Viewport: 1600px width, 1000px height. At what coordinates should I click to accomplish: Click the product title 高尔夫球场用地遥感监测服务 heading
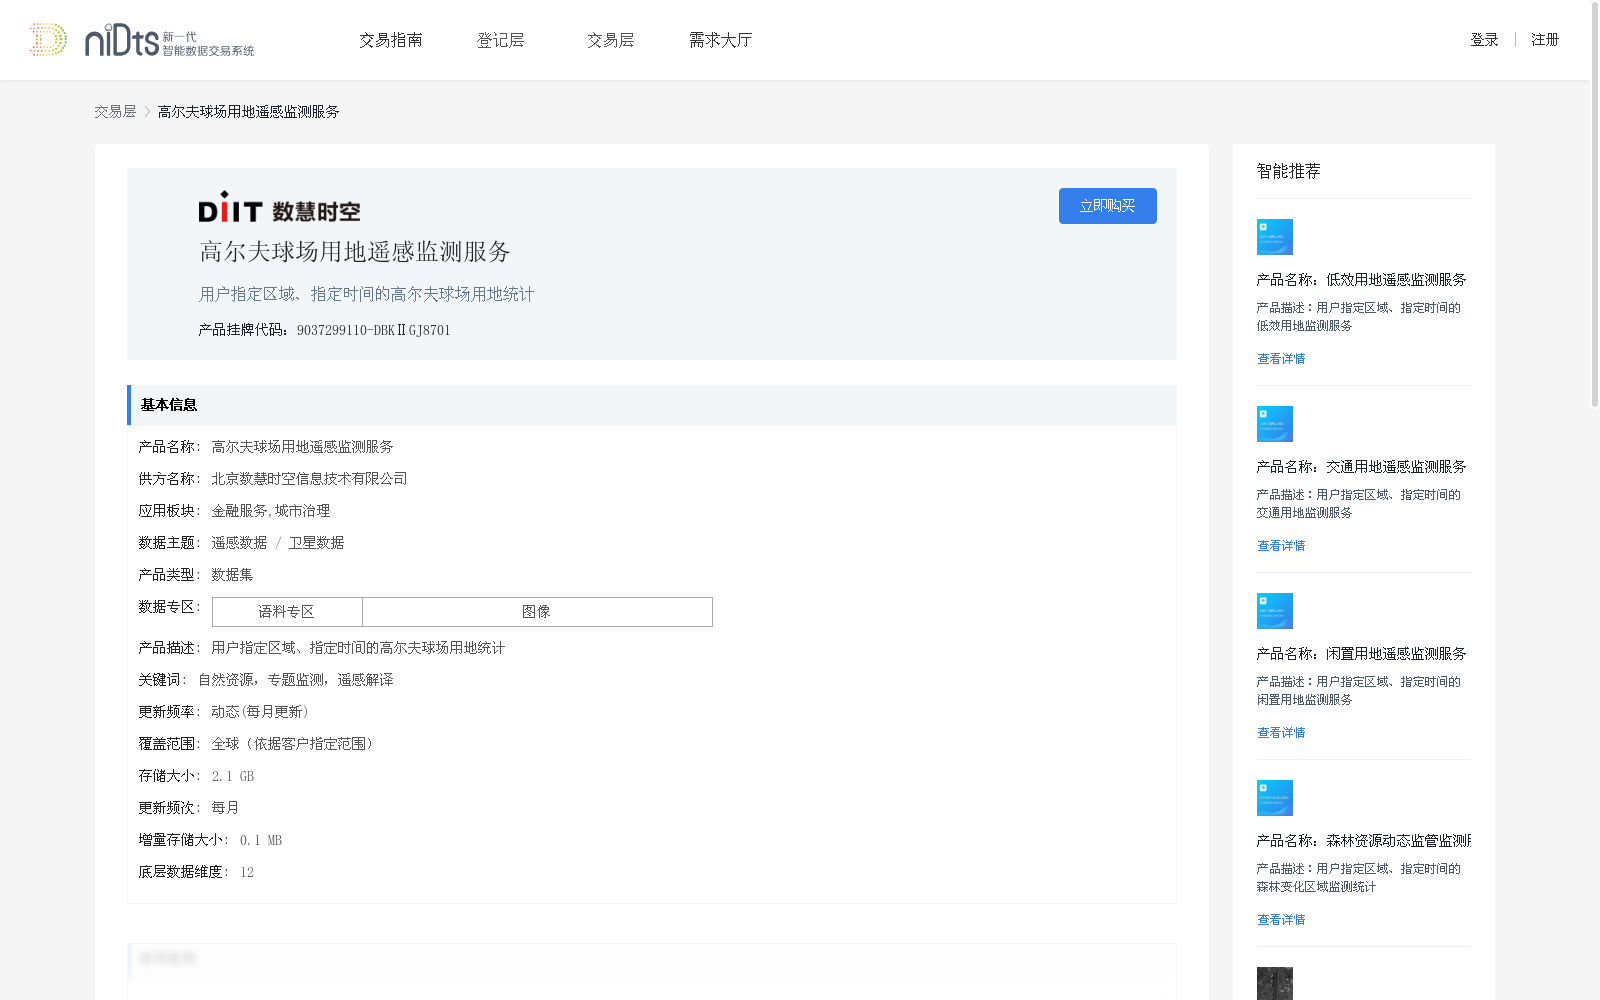355,252
